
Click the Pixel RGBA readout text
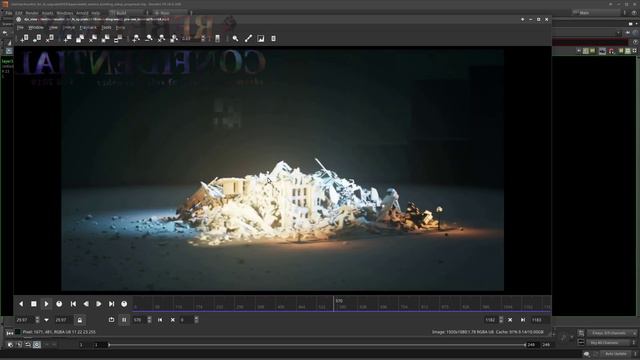59,332
